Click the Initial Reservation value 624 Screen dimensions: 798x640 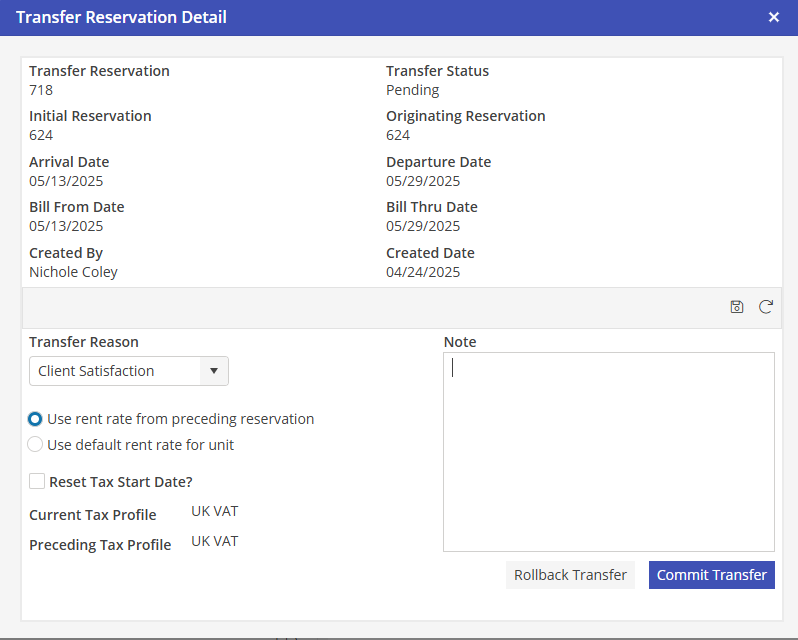click(x=41, y=135)
